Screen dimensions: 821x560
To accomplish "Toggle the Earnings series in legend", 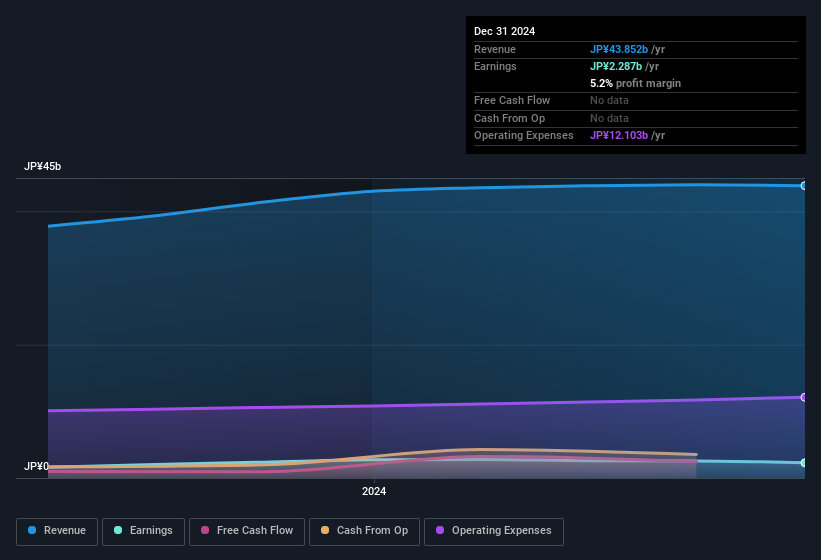I will 143,531.
